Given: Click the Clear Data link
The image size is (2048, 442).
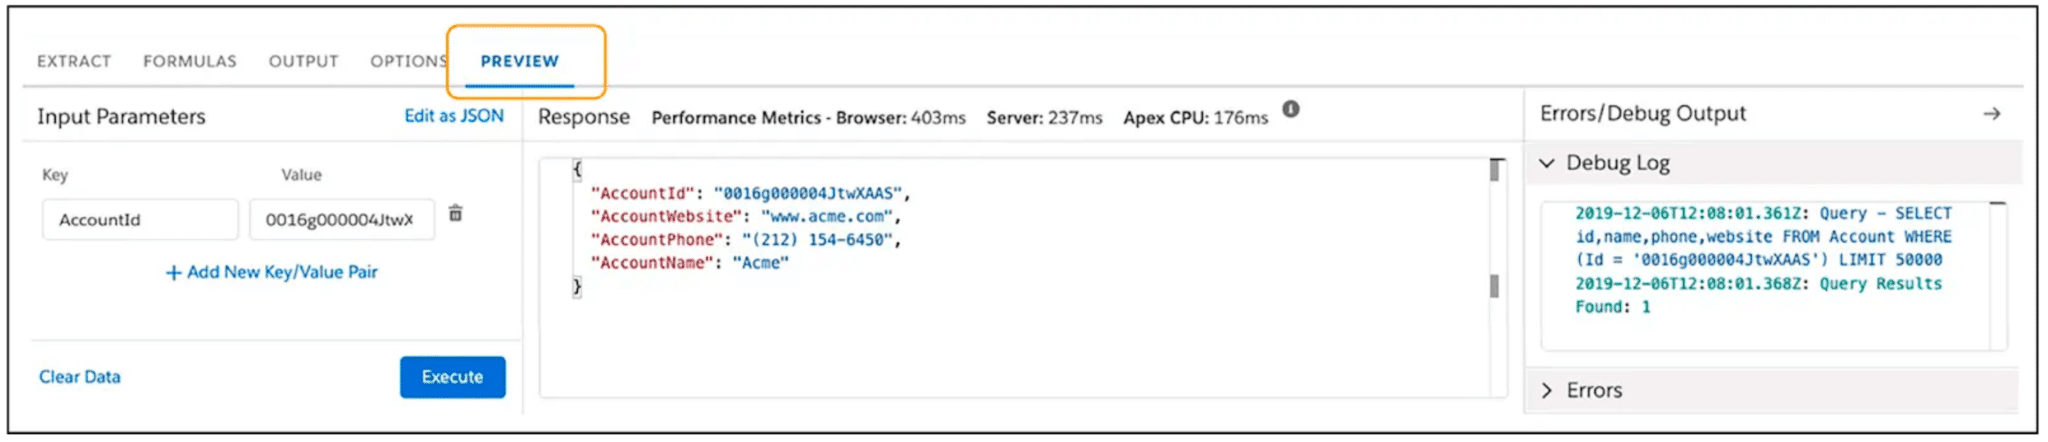Looking at the screenshot, I should [x=80, y=377].
